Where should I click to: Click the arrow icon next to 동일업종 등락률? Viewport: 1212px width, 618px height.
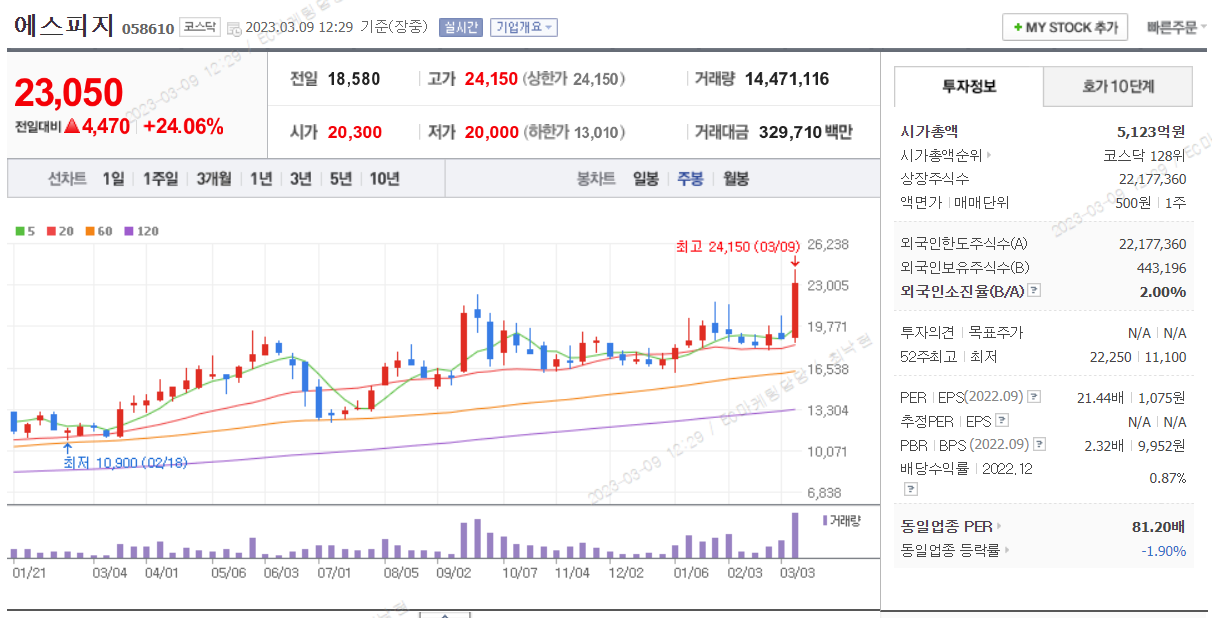(1006, 550)
